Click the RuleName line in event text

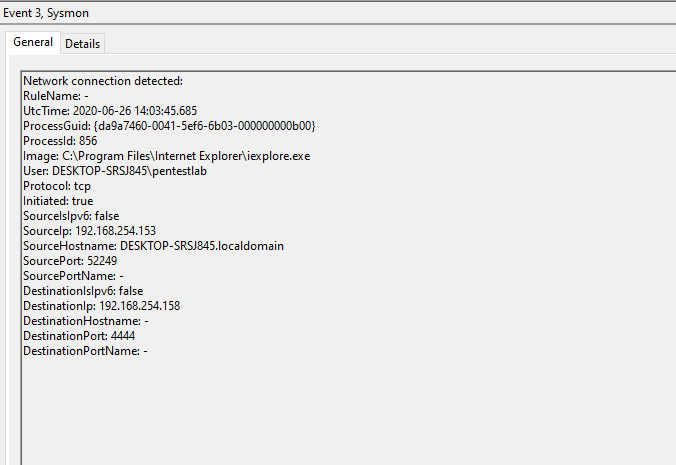tap(56, 96)
